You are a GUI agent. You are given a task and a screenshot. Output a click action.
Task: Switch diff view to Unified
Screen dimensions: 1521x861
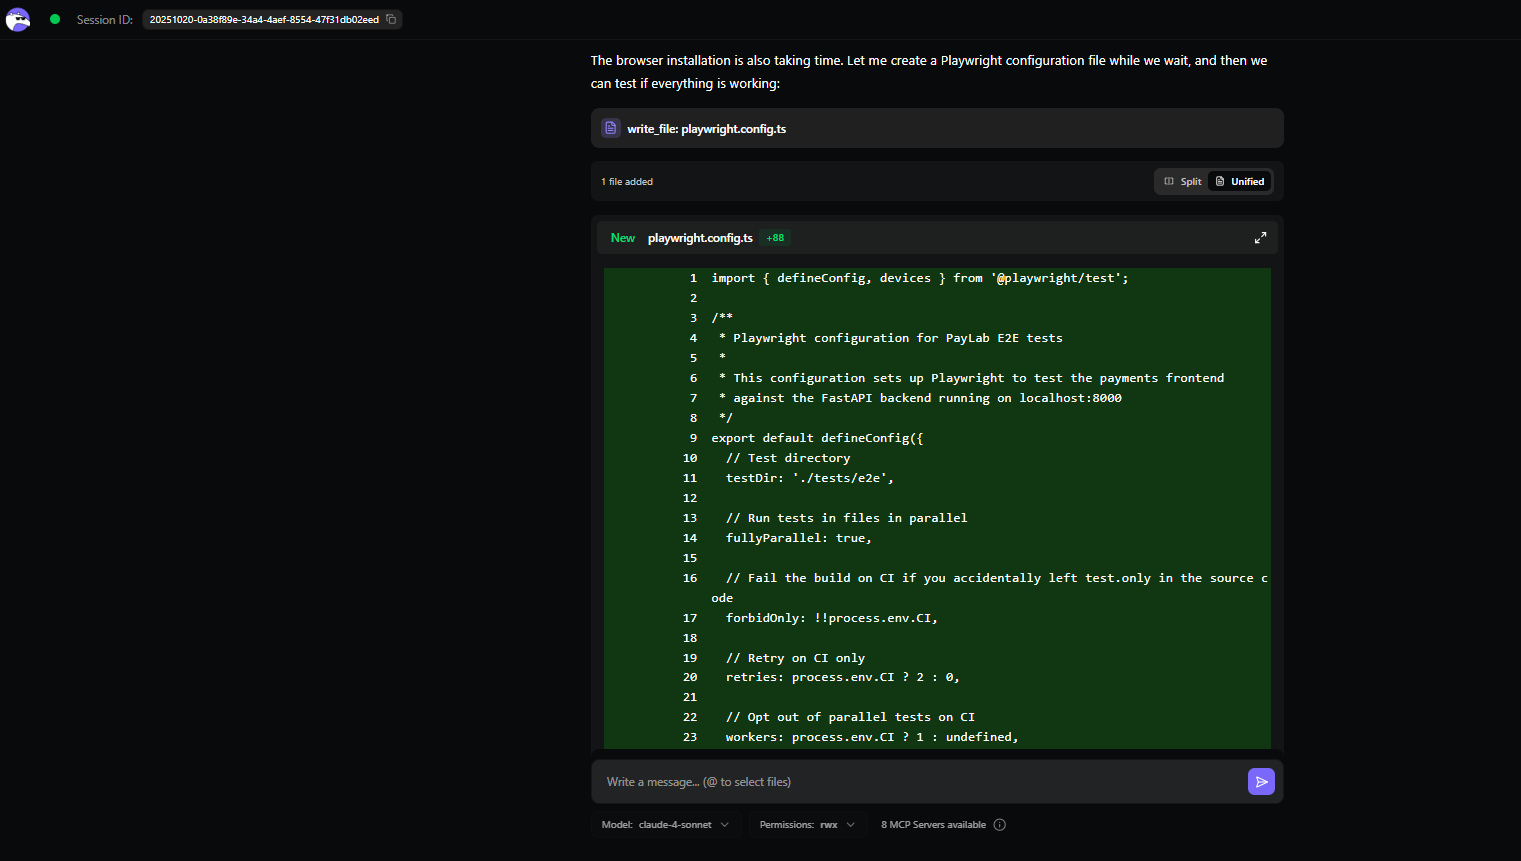click(1240, 182)
